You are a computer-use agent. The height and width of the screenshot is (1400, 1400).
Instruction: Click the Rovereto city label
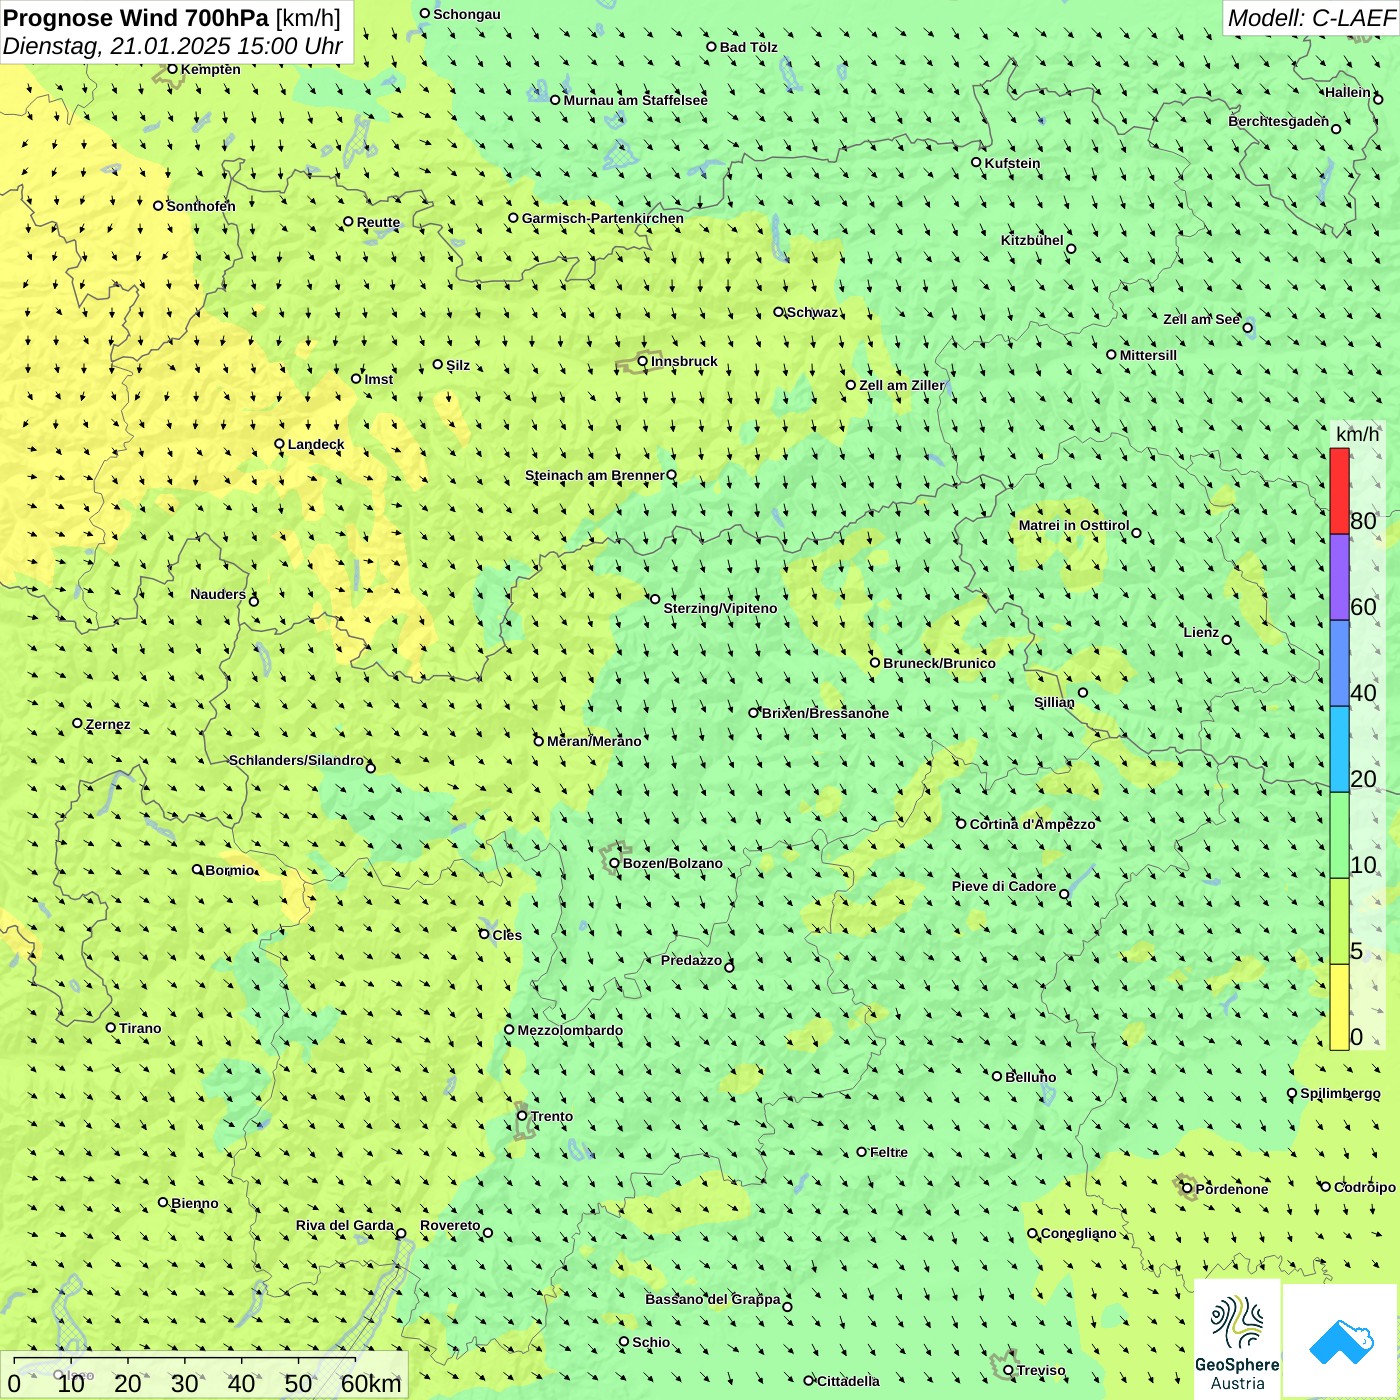pos(450,1225)
